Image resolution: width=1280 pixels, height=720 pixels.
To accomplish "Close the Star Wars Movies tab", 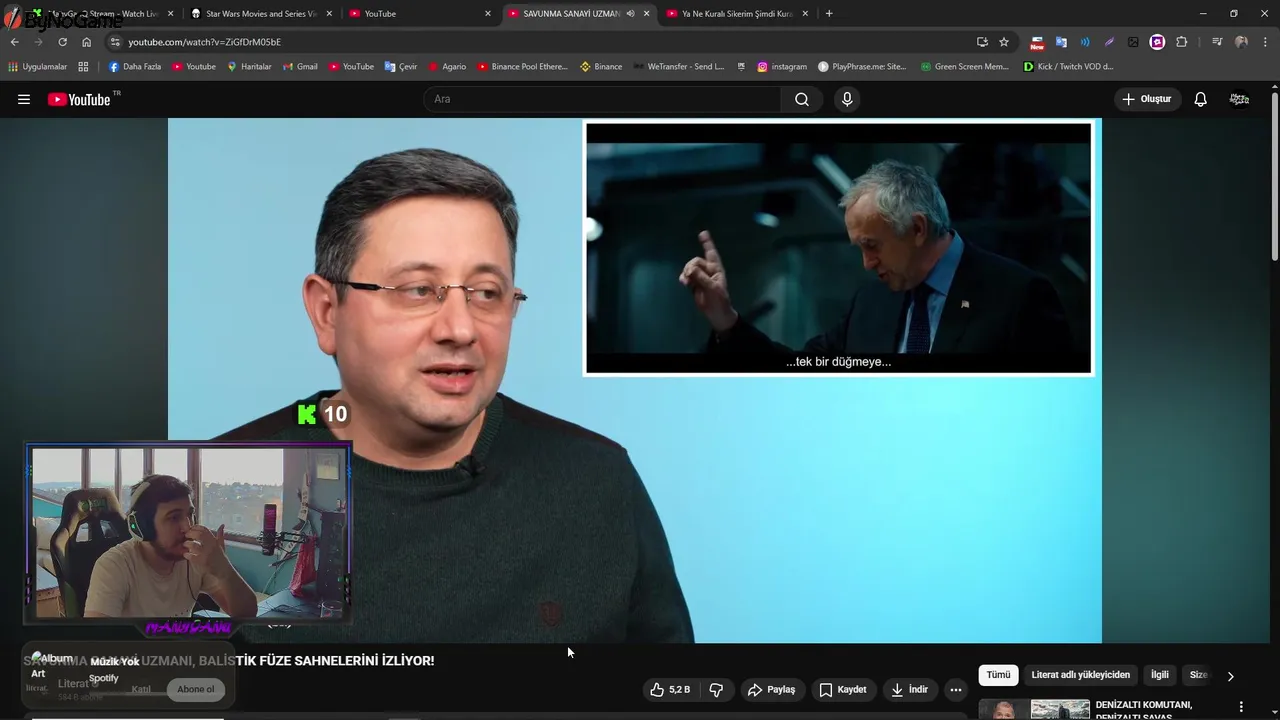I will (329, 14).
